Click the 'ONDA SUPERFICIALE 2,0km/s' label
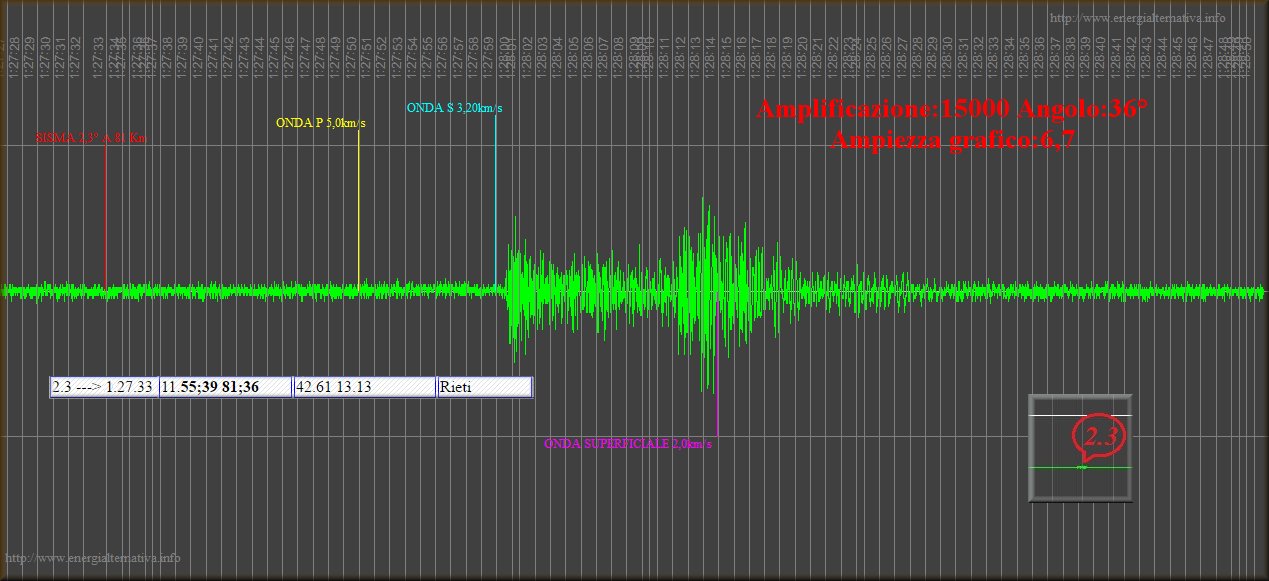Screen dimensions: 1269x581 click(628, 443)
